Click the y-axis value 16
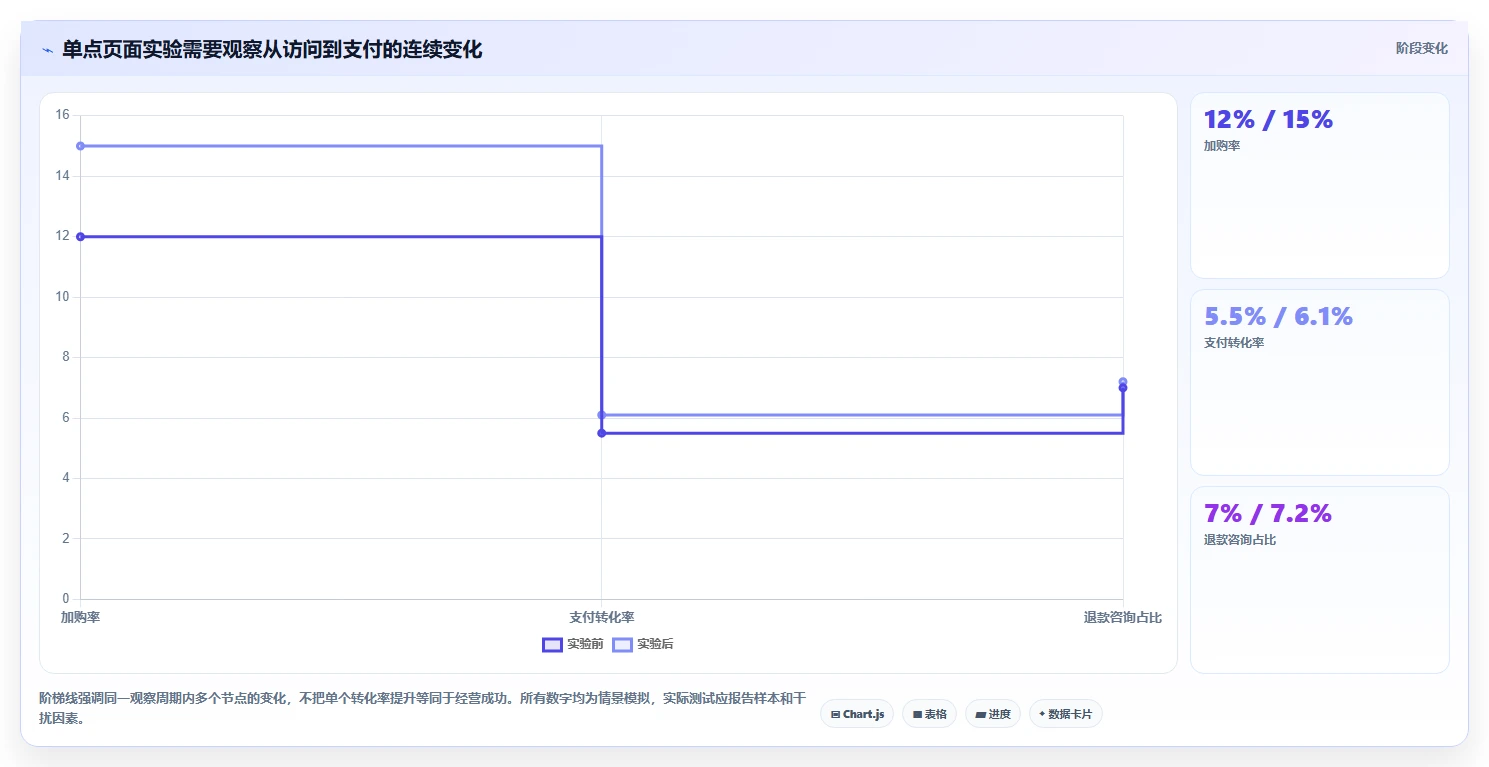The width and height of the screenshot is (1489, 767). pyautogui.click(x=62, y=115)
